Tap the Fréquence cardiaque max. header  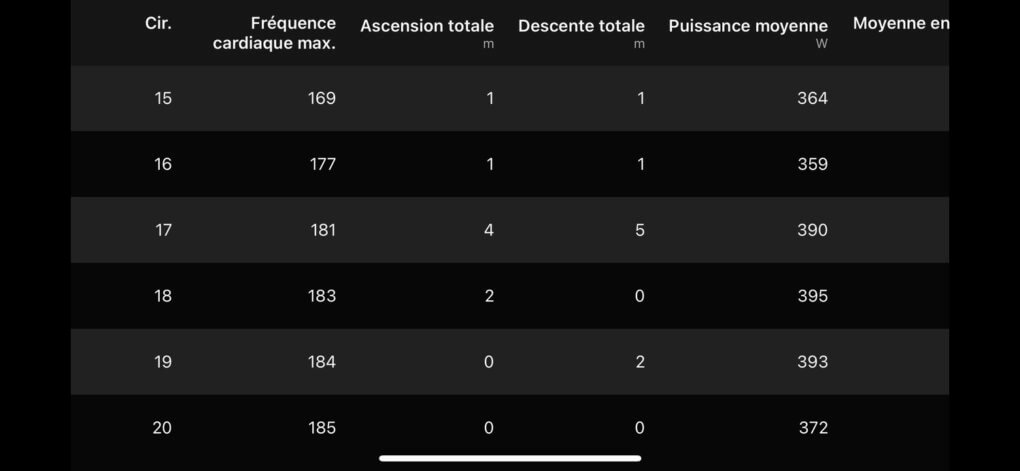pyautogui.click(x=274, y=34)
